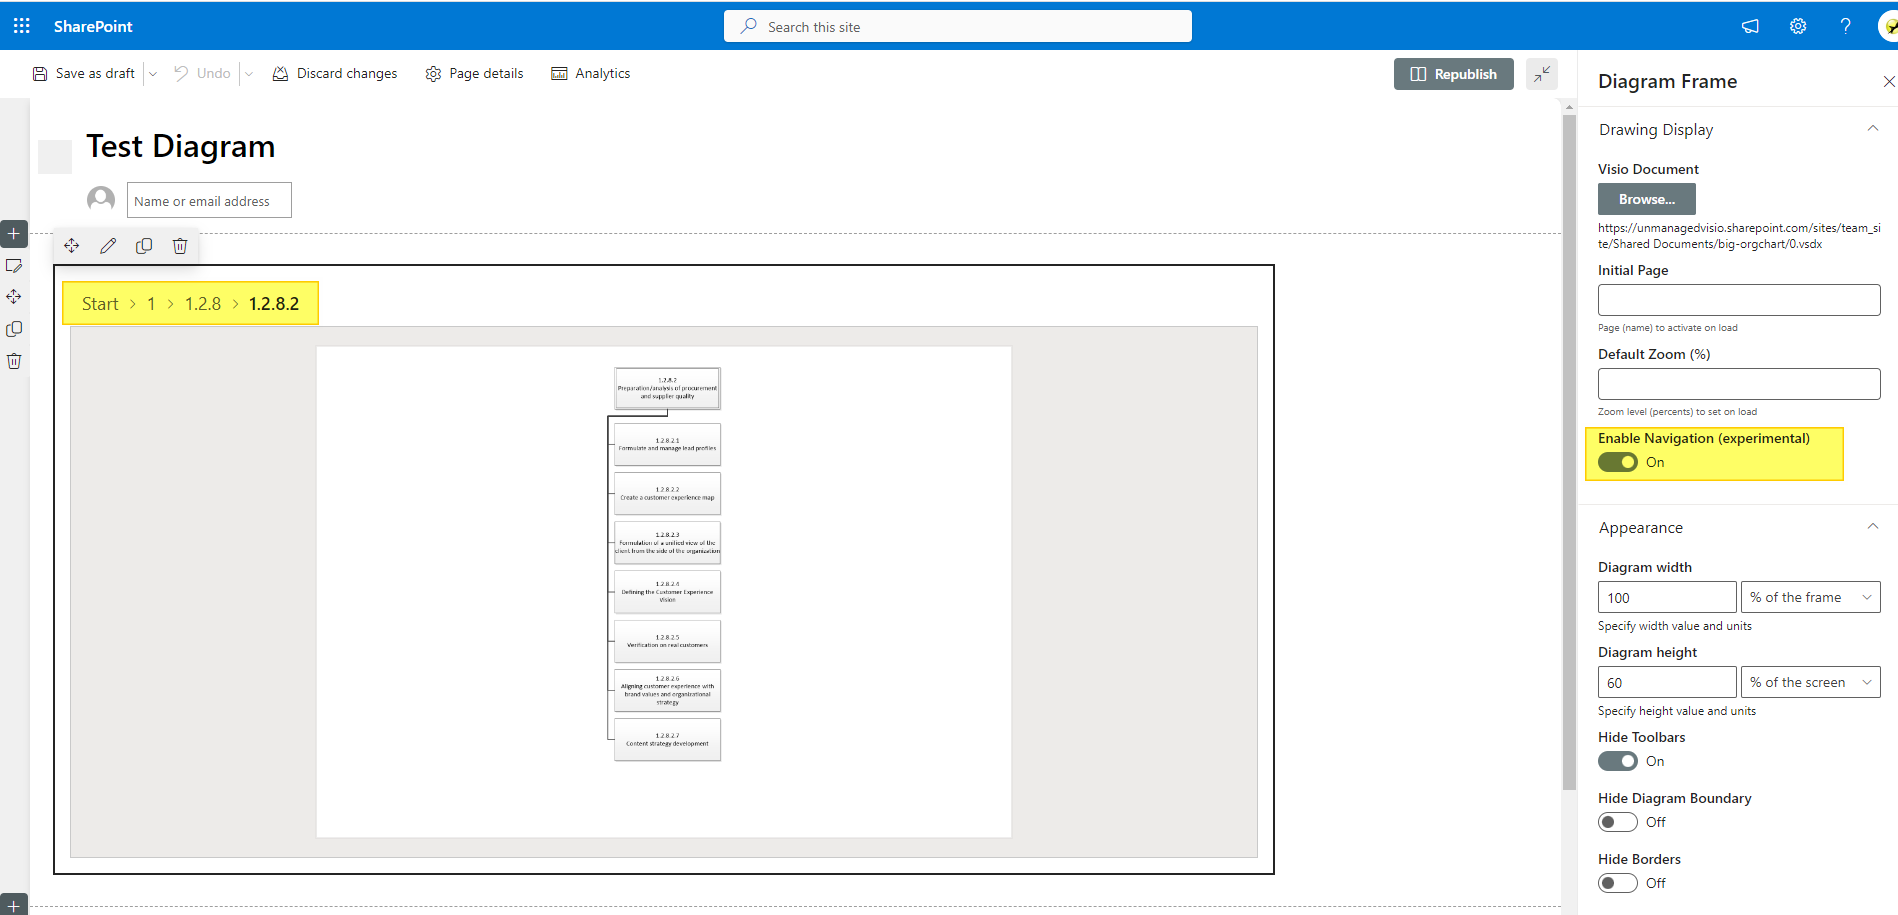1898x915 pixels.
Task: Collapse the editor with the shrink icon
Action: (x=1541, y=73)
